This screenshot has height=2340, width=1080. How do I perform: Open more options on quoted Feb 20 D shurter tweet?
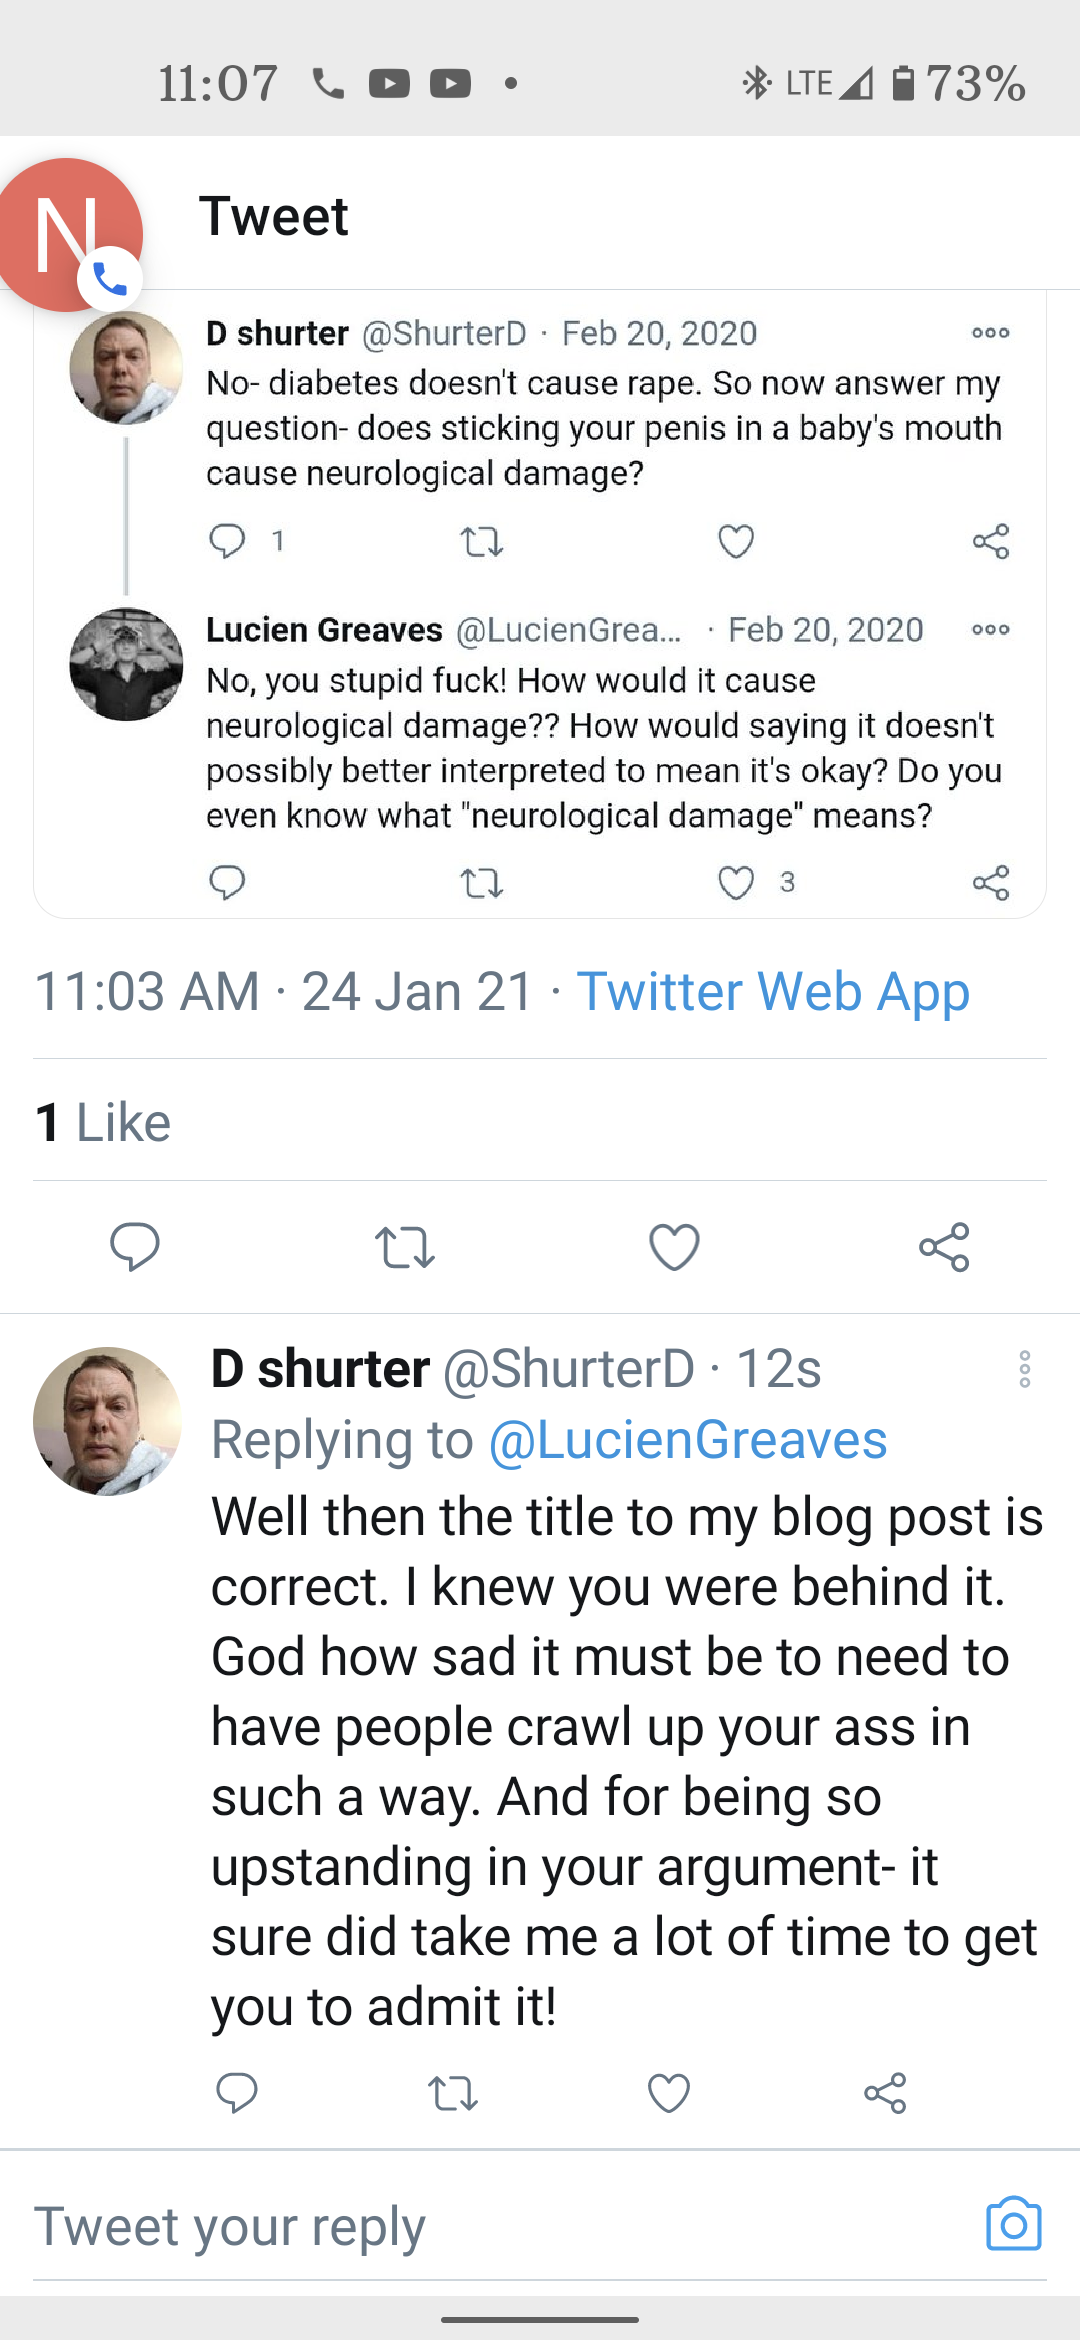pos(990,333)
